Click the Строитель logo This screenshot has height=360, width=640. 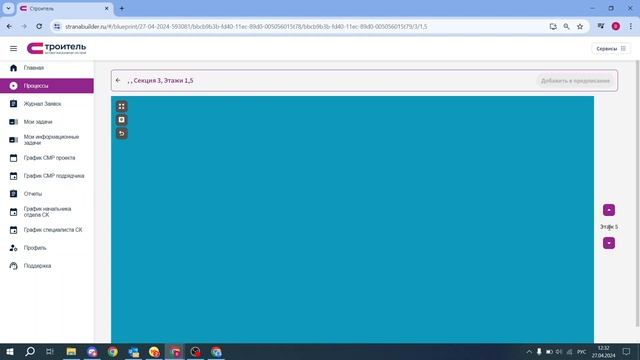[x=56, y=48]
